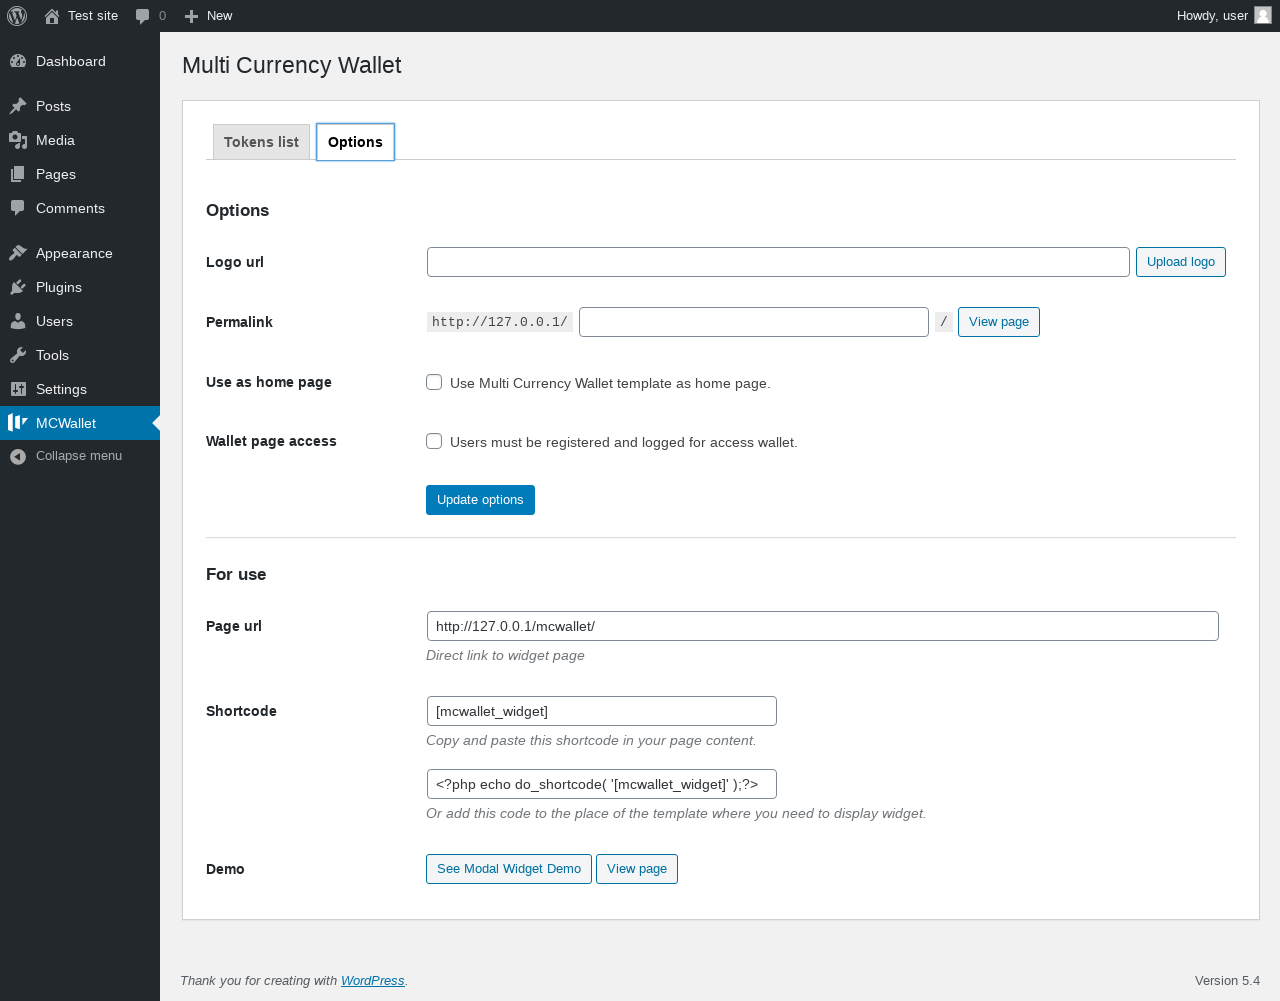Follow the WordPress footer link
1280x1001 pixels.
click(372, 981)
